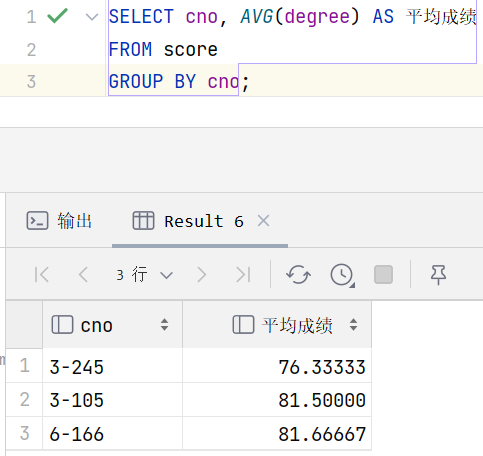Open the 3 行 page size dropdown
The width and height of the screenshot is (483, 456).
click(145, 275)
